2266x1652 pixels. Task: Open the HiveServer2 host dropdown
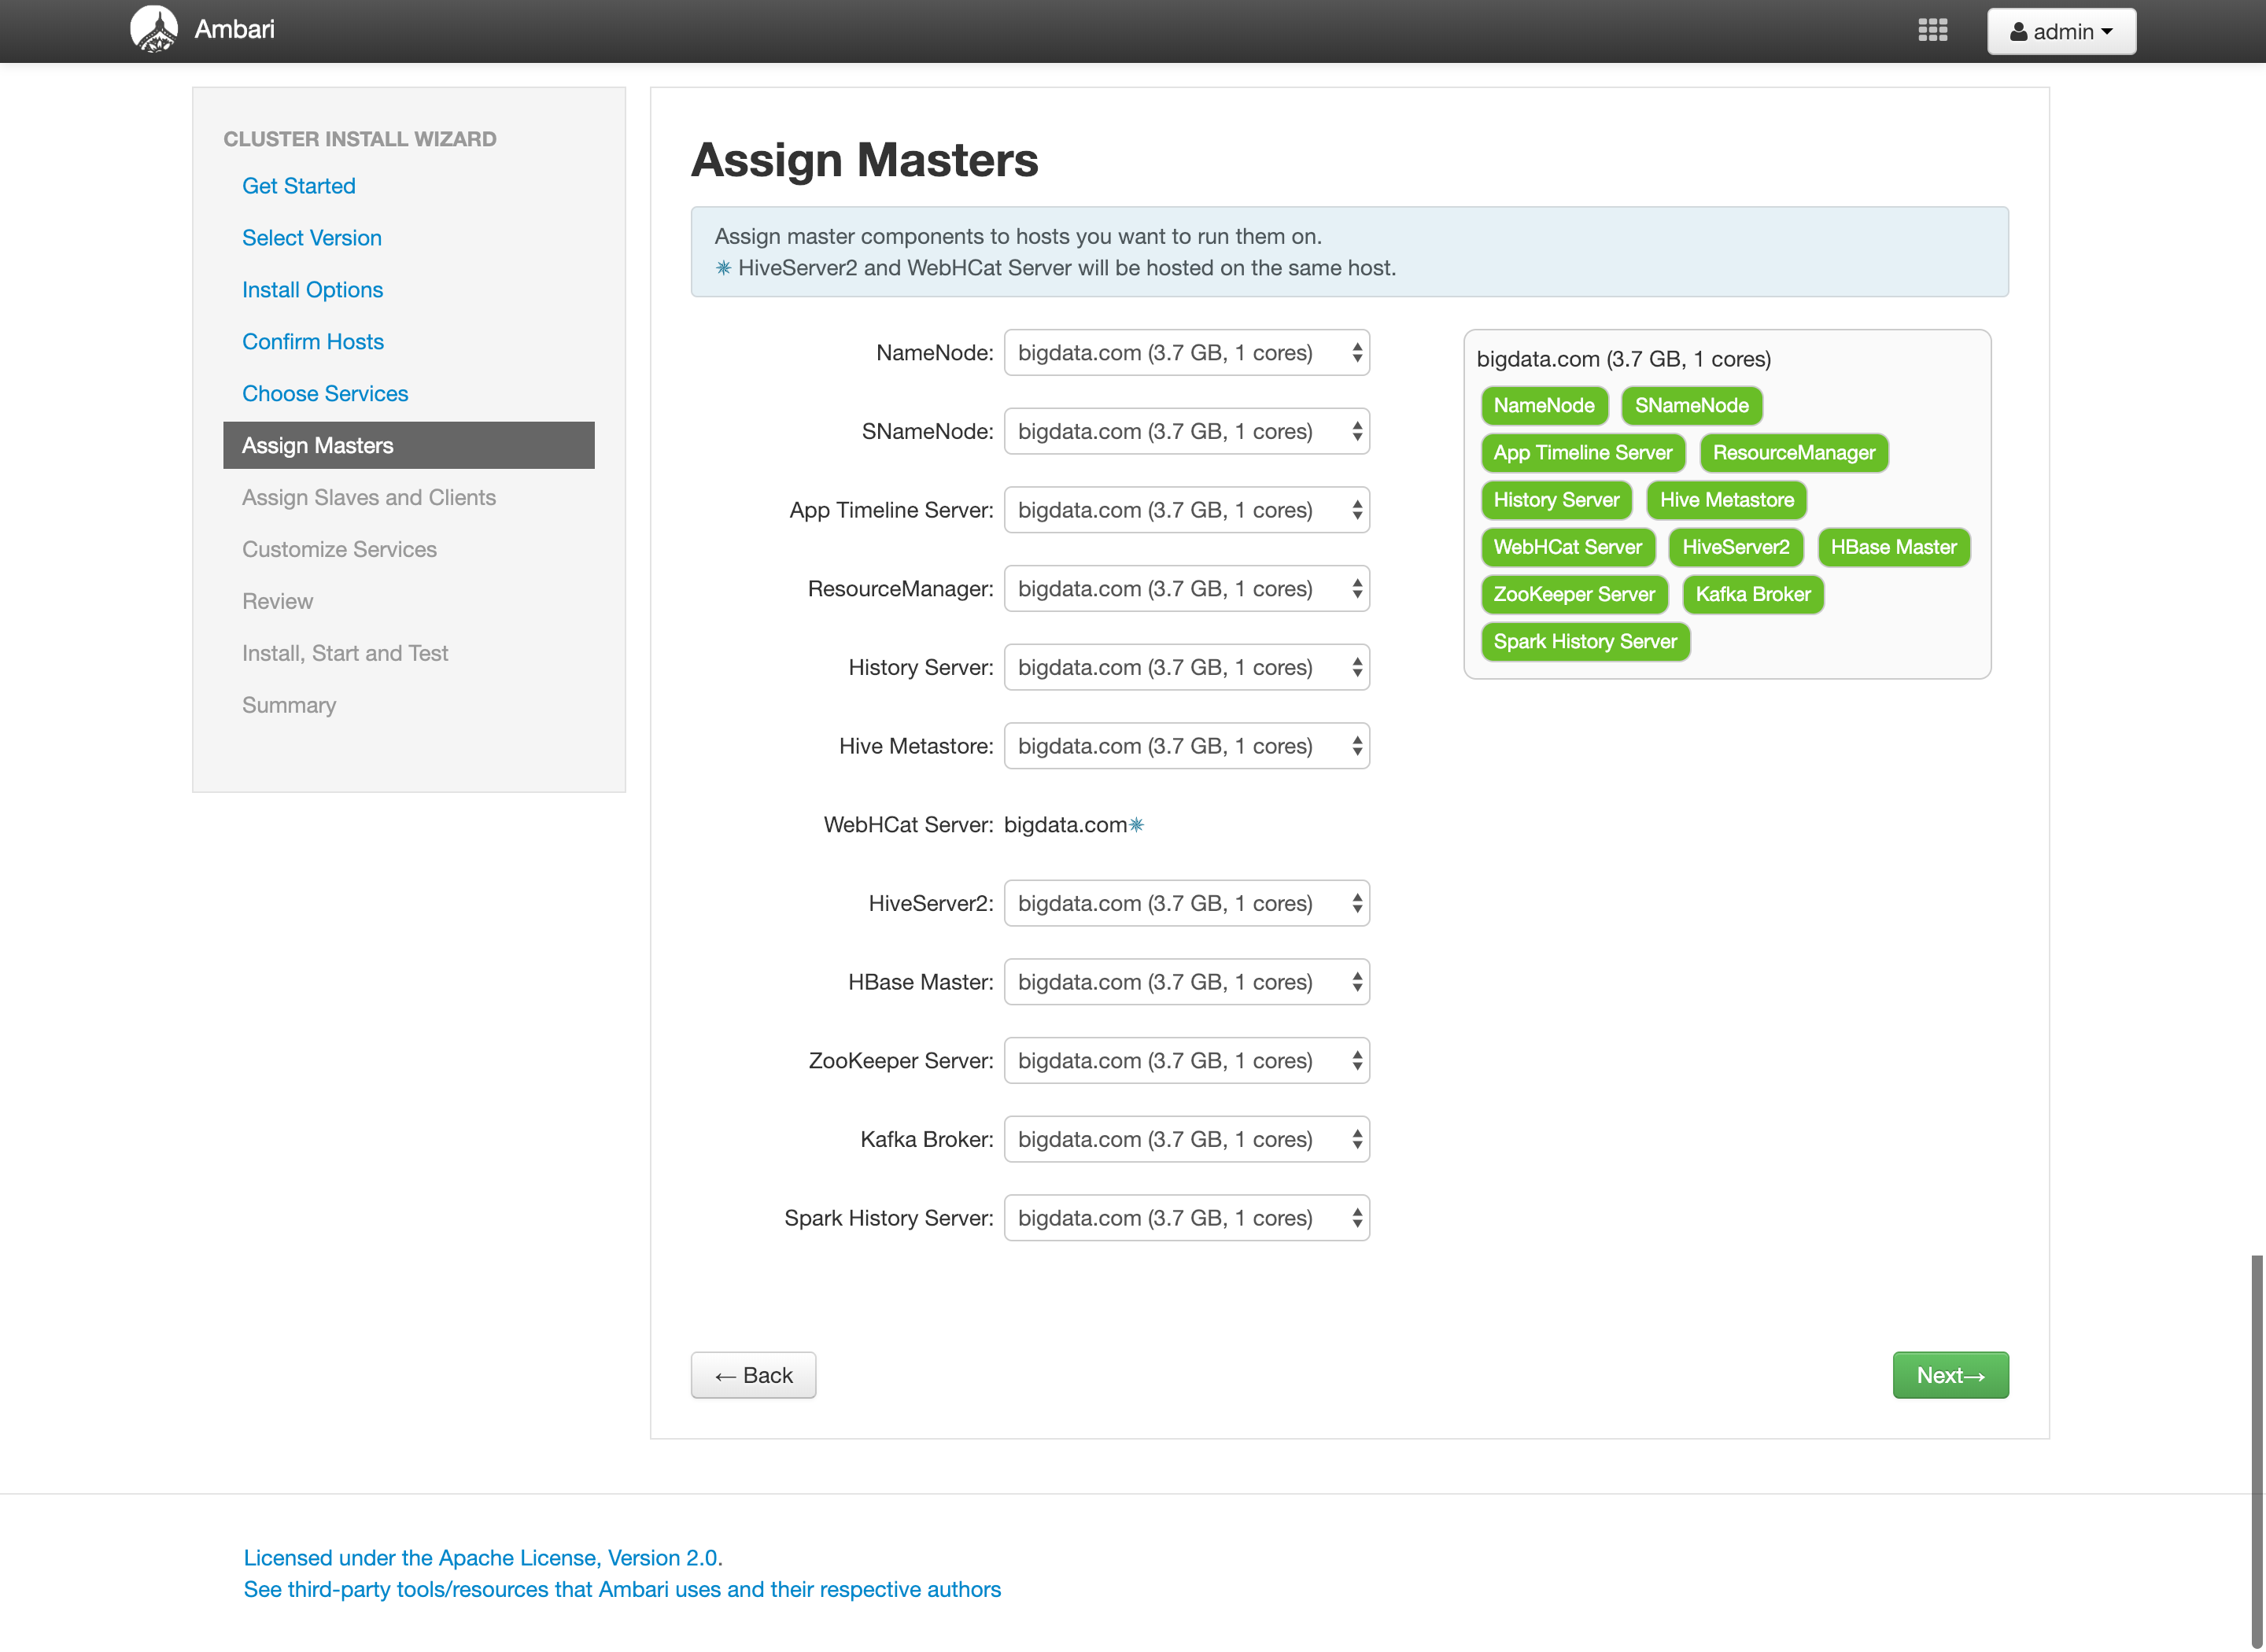pyautogui.click(x=1185, y=902)
